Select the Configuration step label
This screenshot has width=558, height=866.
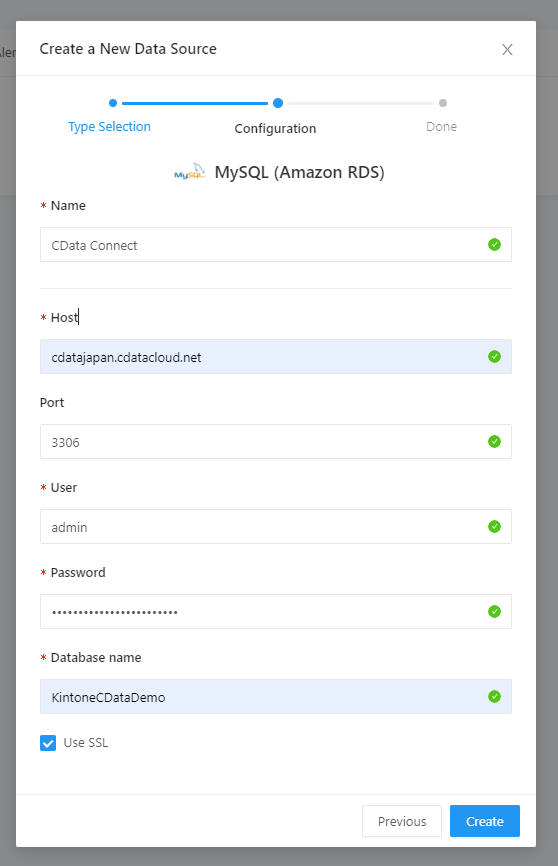[275, 129]
